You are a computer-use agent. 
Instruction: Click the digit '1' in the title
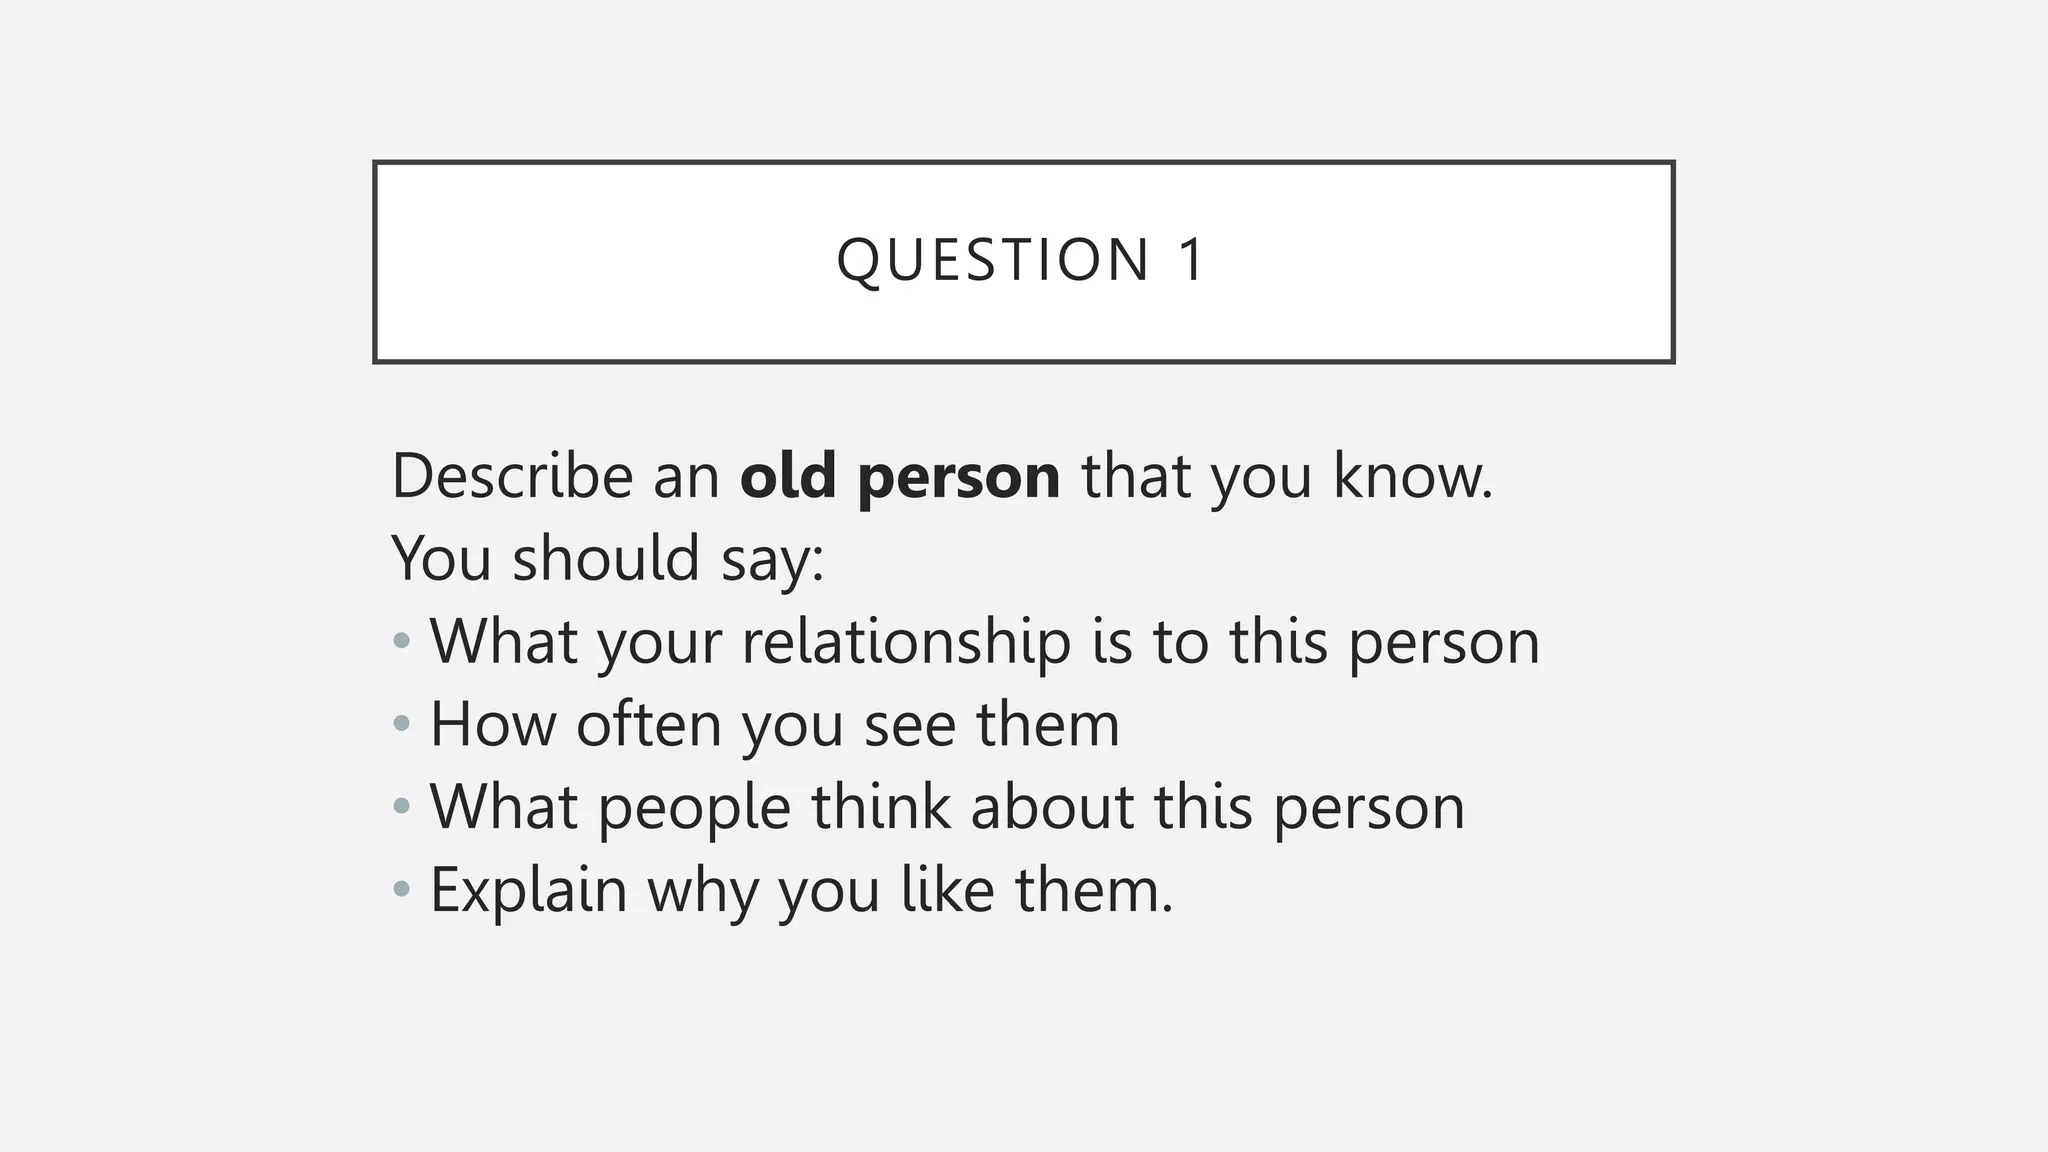coord(1191,260)
